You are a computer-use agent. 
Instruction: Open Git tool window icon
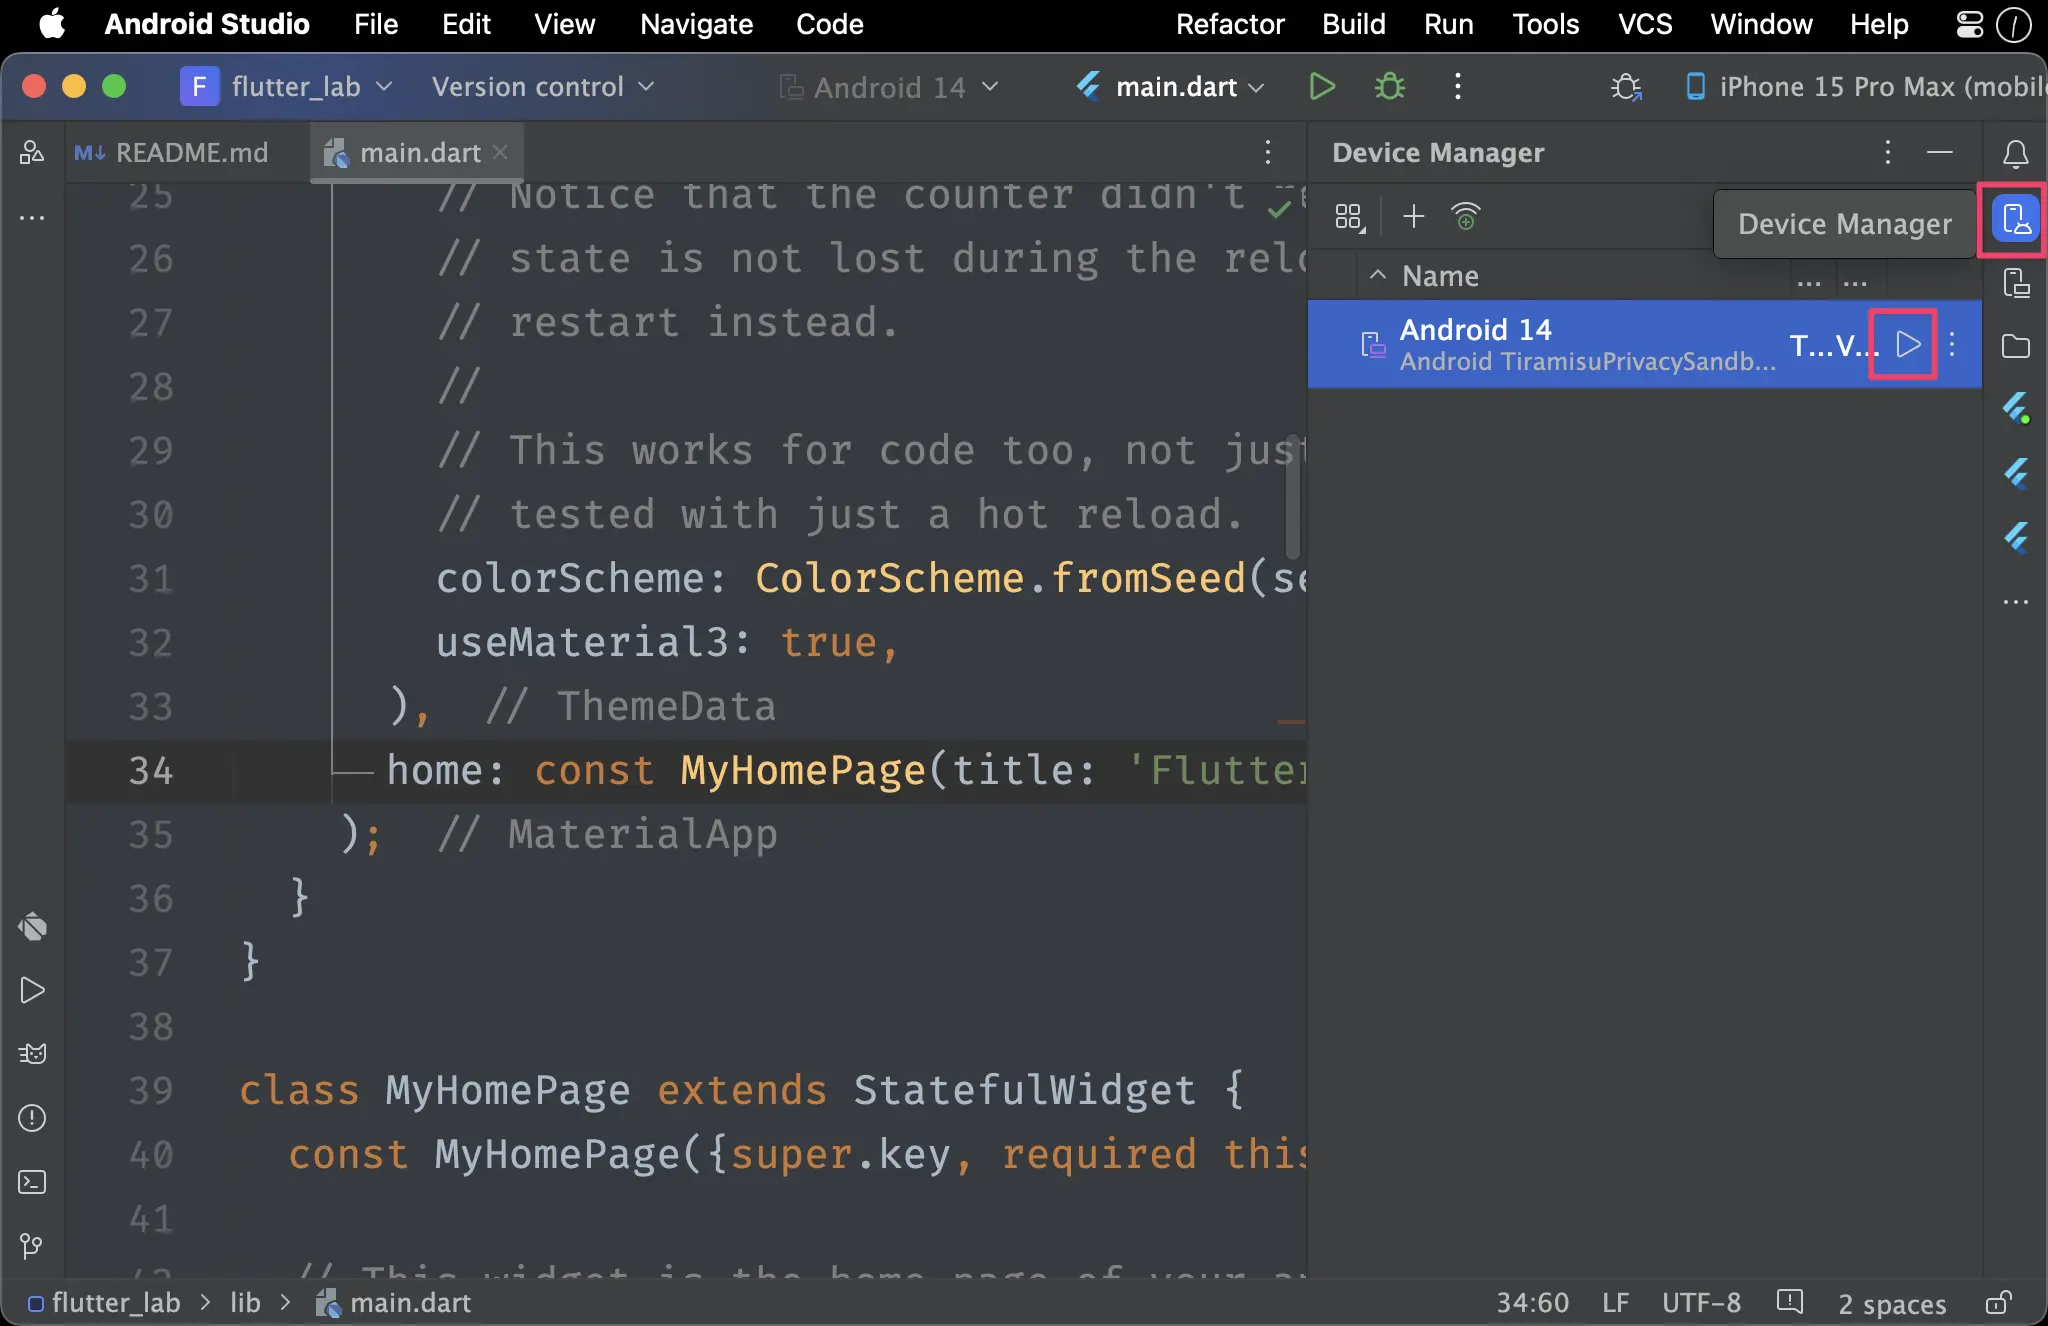(32, 1246)
